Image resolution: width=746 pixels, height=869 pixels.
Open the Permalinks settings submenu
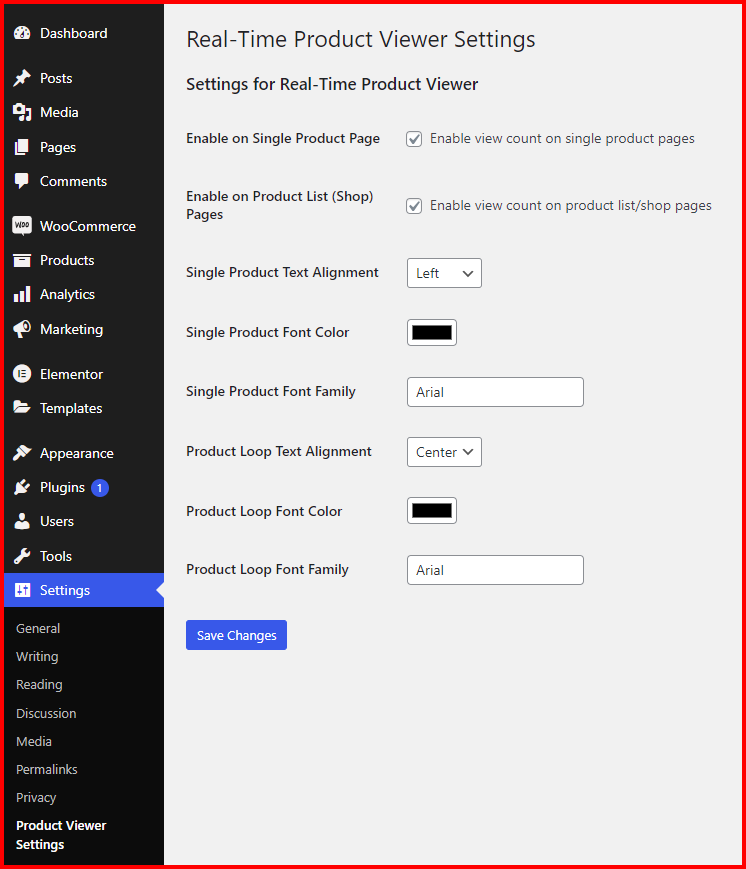coord(47,769)
